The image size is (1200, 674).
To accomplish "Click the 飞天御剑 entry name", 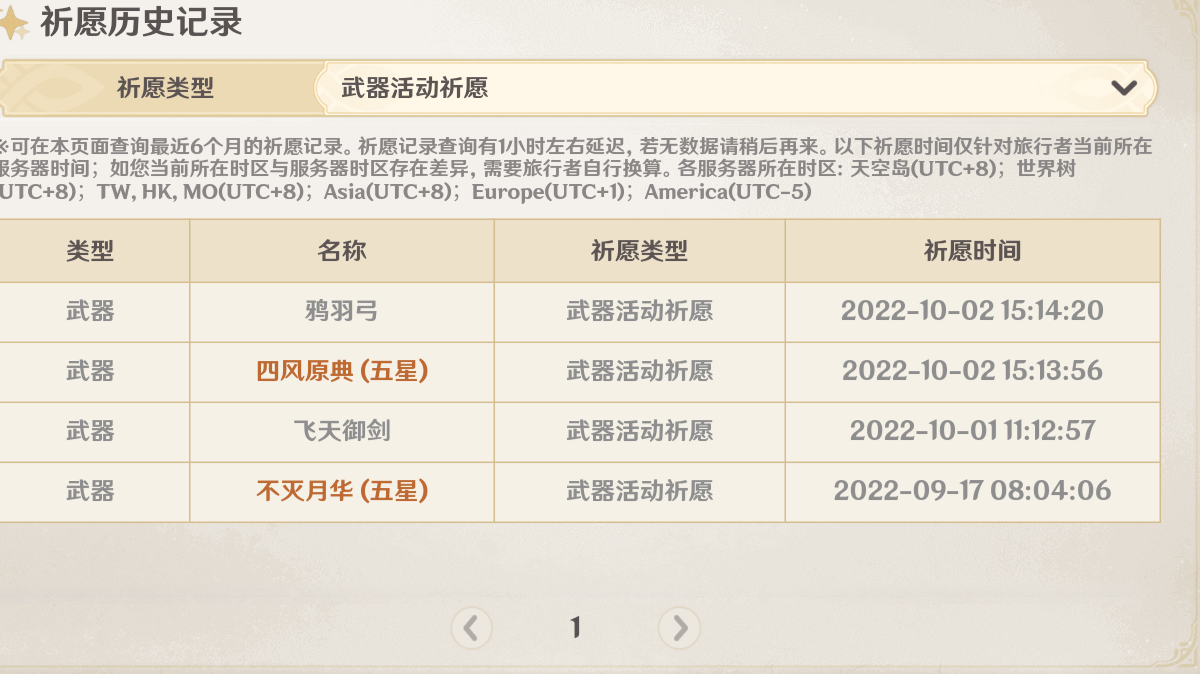I will click(342, 431).
